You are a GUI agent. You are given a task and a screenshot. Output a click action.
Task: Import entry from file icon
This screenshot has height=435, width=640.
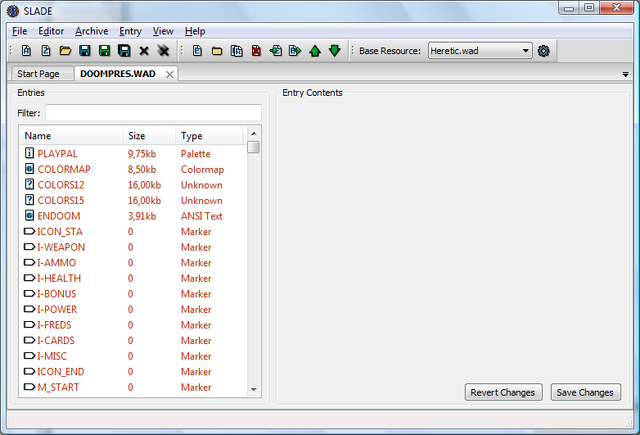coord(276,51)
